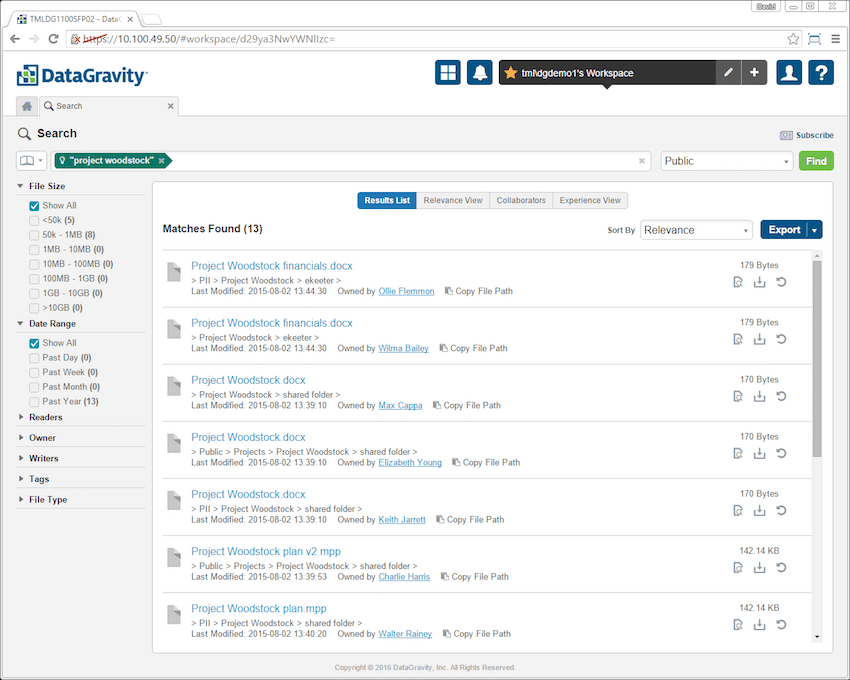The height and width of the screenshot is (680, 850).
Task: Open Project Woodstock plan v2.mpp link
Action: tap(266, 551)
